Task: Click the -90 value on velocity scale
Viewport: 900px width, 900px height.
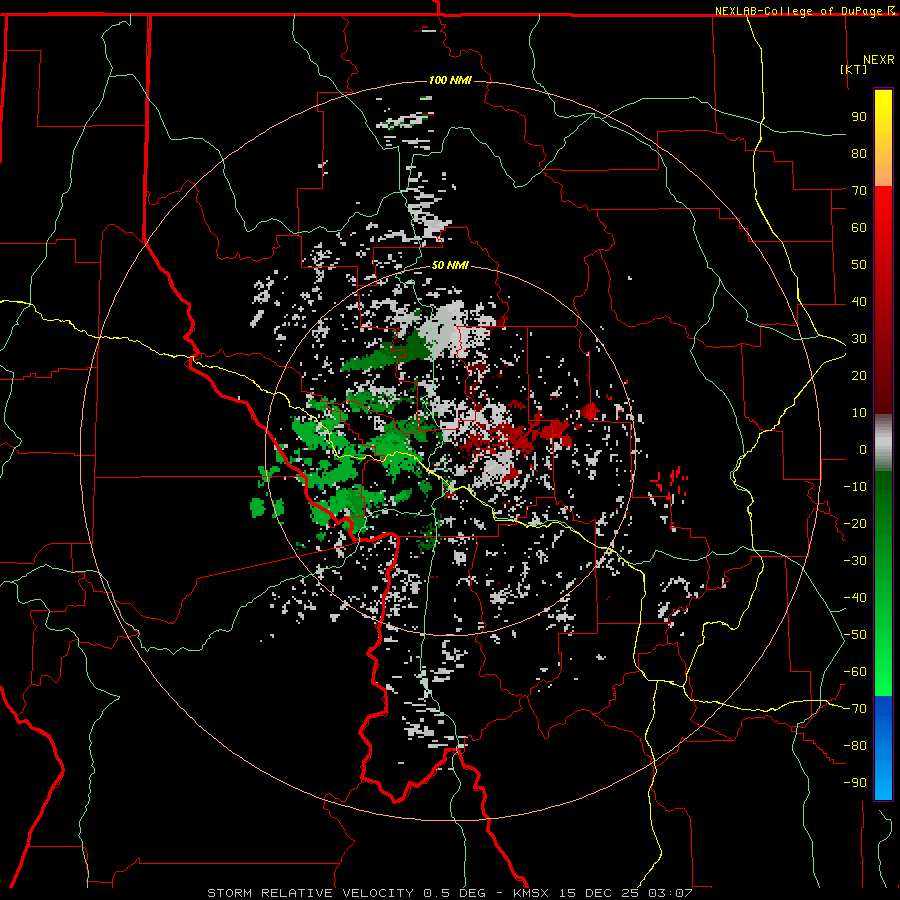Action: pyautogui.click(x=855, y=783)
